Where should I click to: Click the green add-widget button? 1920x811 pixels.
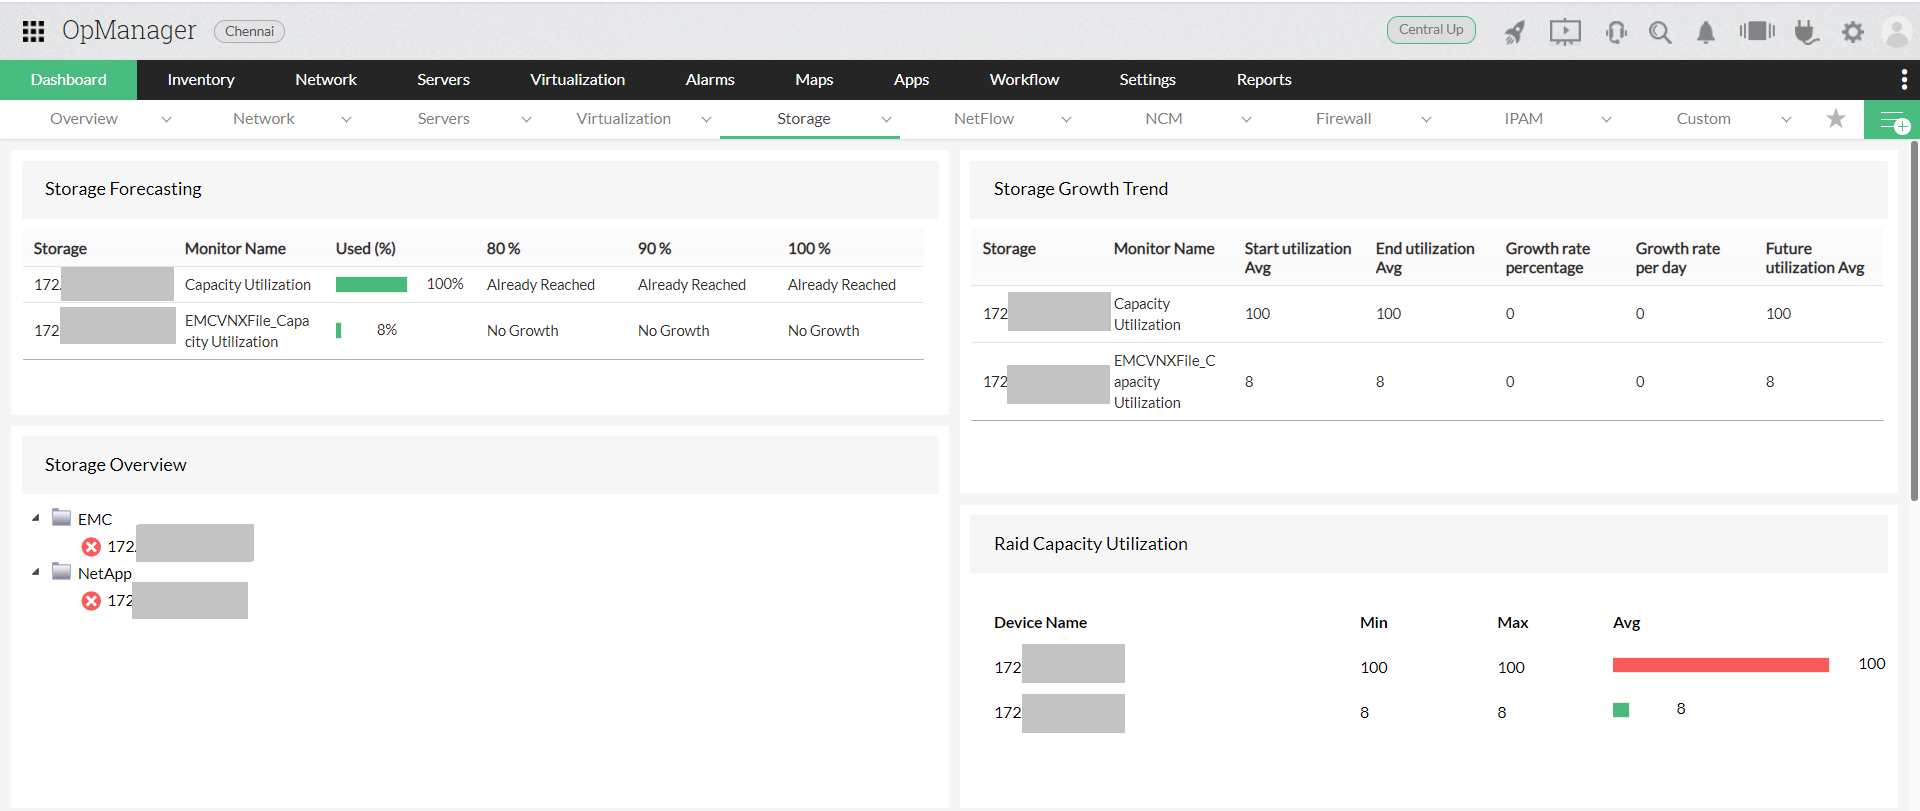[x=1892, y=120]
